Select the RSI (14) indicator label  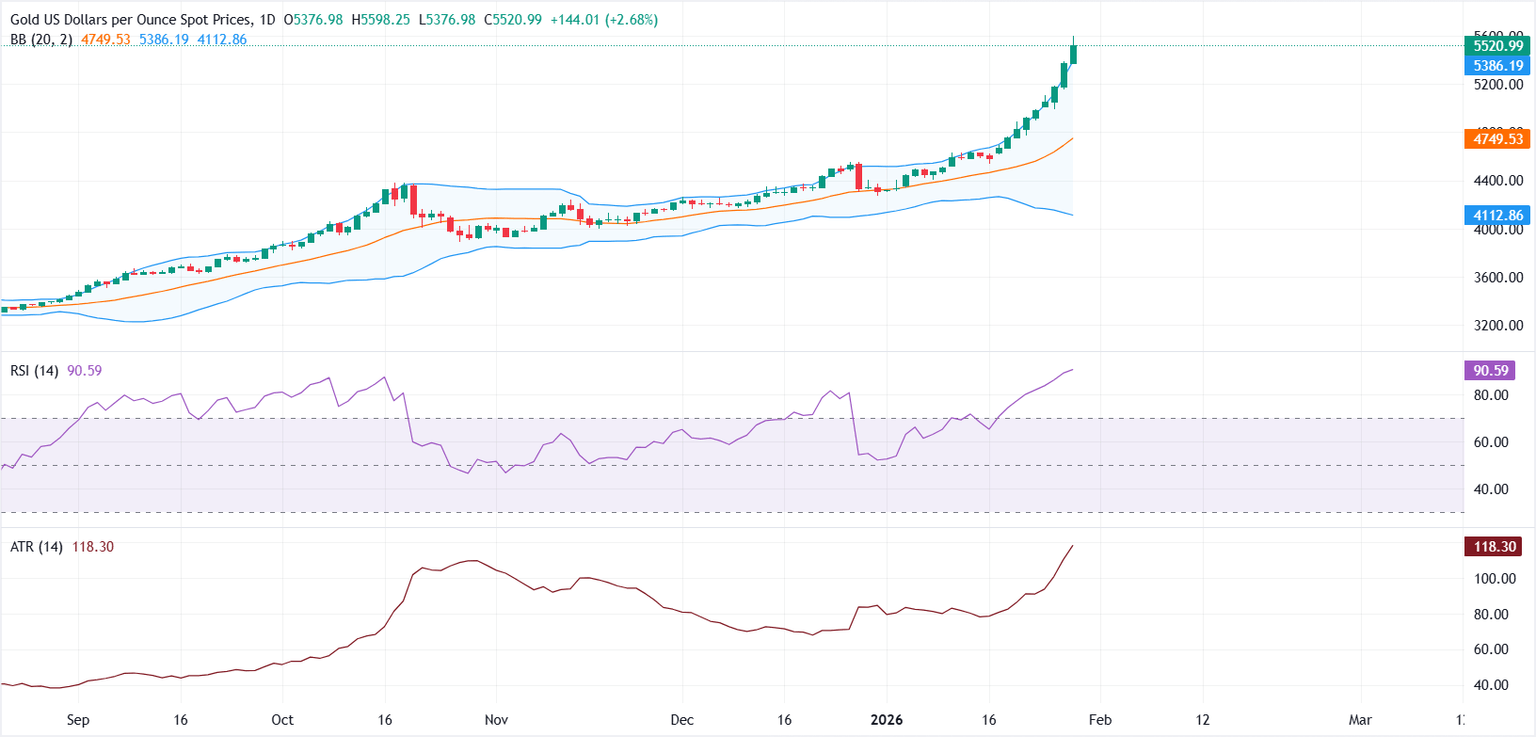(32, 371)
